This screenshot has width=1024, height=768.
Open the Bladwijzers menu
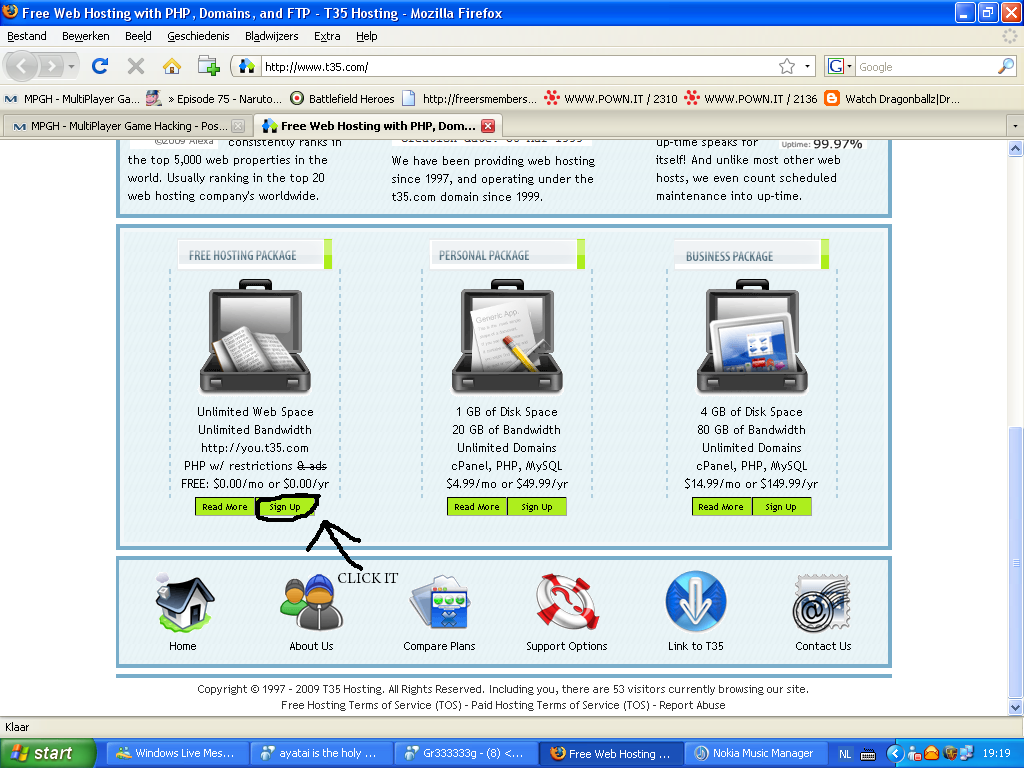(272, 36)
